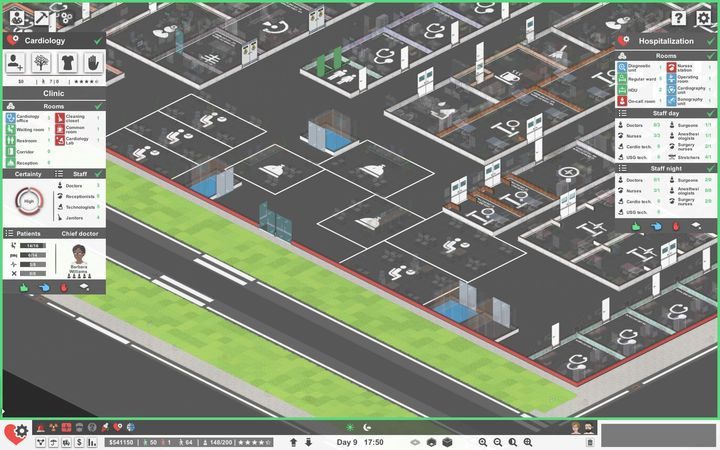Select the Clinic tab in Cardiology panel
This screenshot has width=720, height=450.
54,93
